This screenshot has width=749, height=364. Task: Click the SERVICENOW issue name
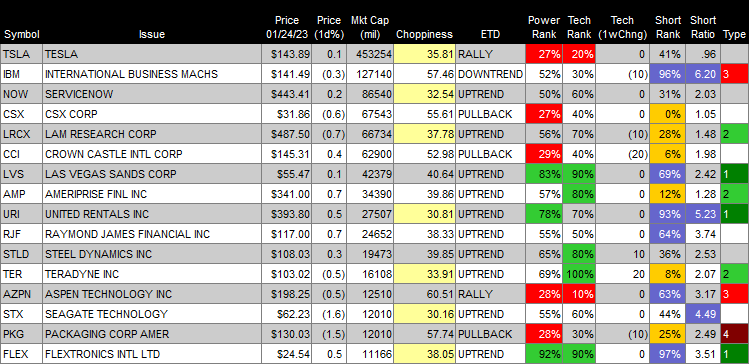[79, 94]
